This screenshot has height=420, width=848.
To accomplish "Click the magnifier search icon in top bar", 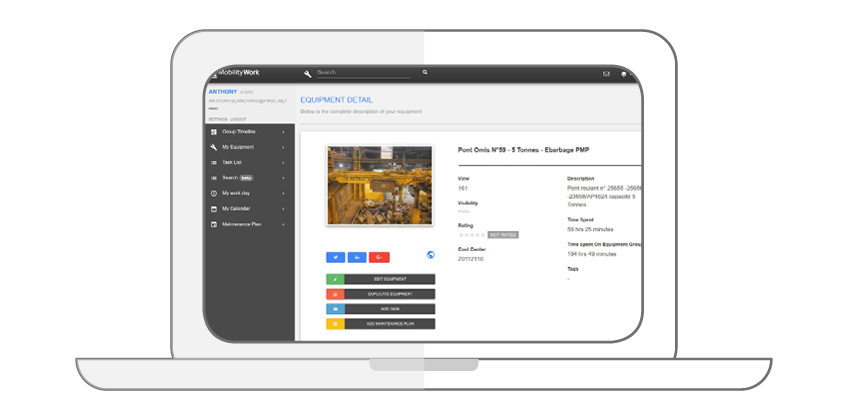I will (425, 73).
